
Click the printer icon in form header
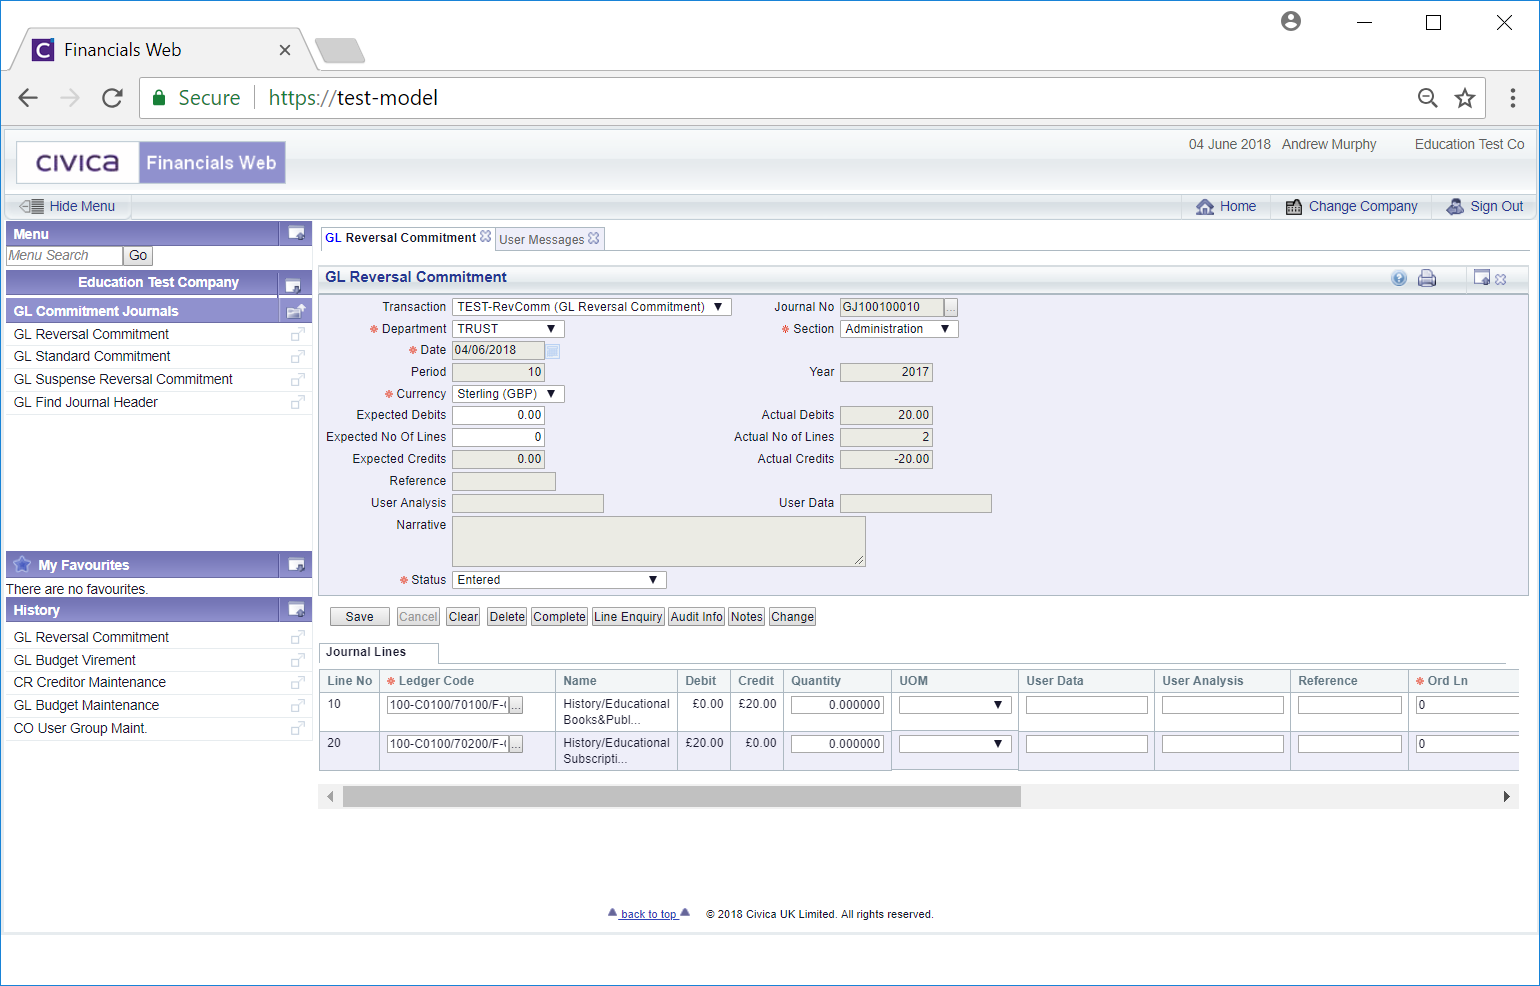[1427, 279]
